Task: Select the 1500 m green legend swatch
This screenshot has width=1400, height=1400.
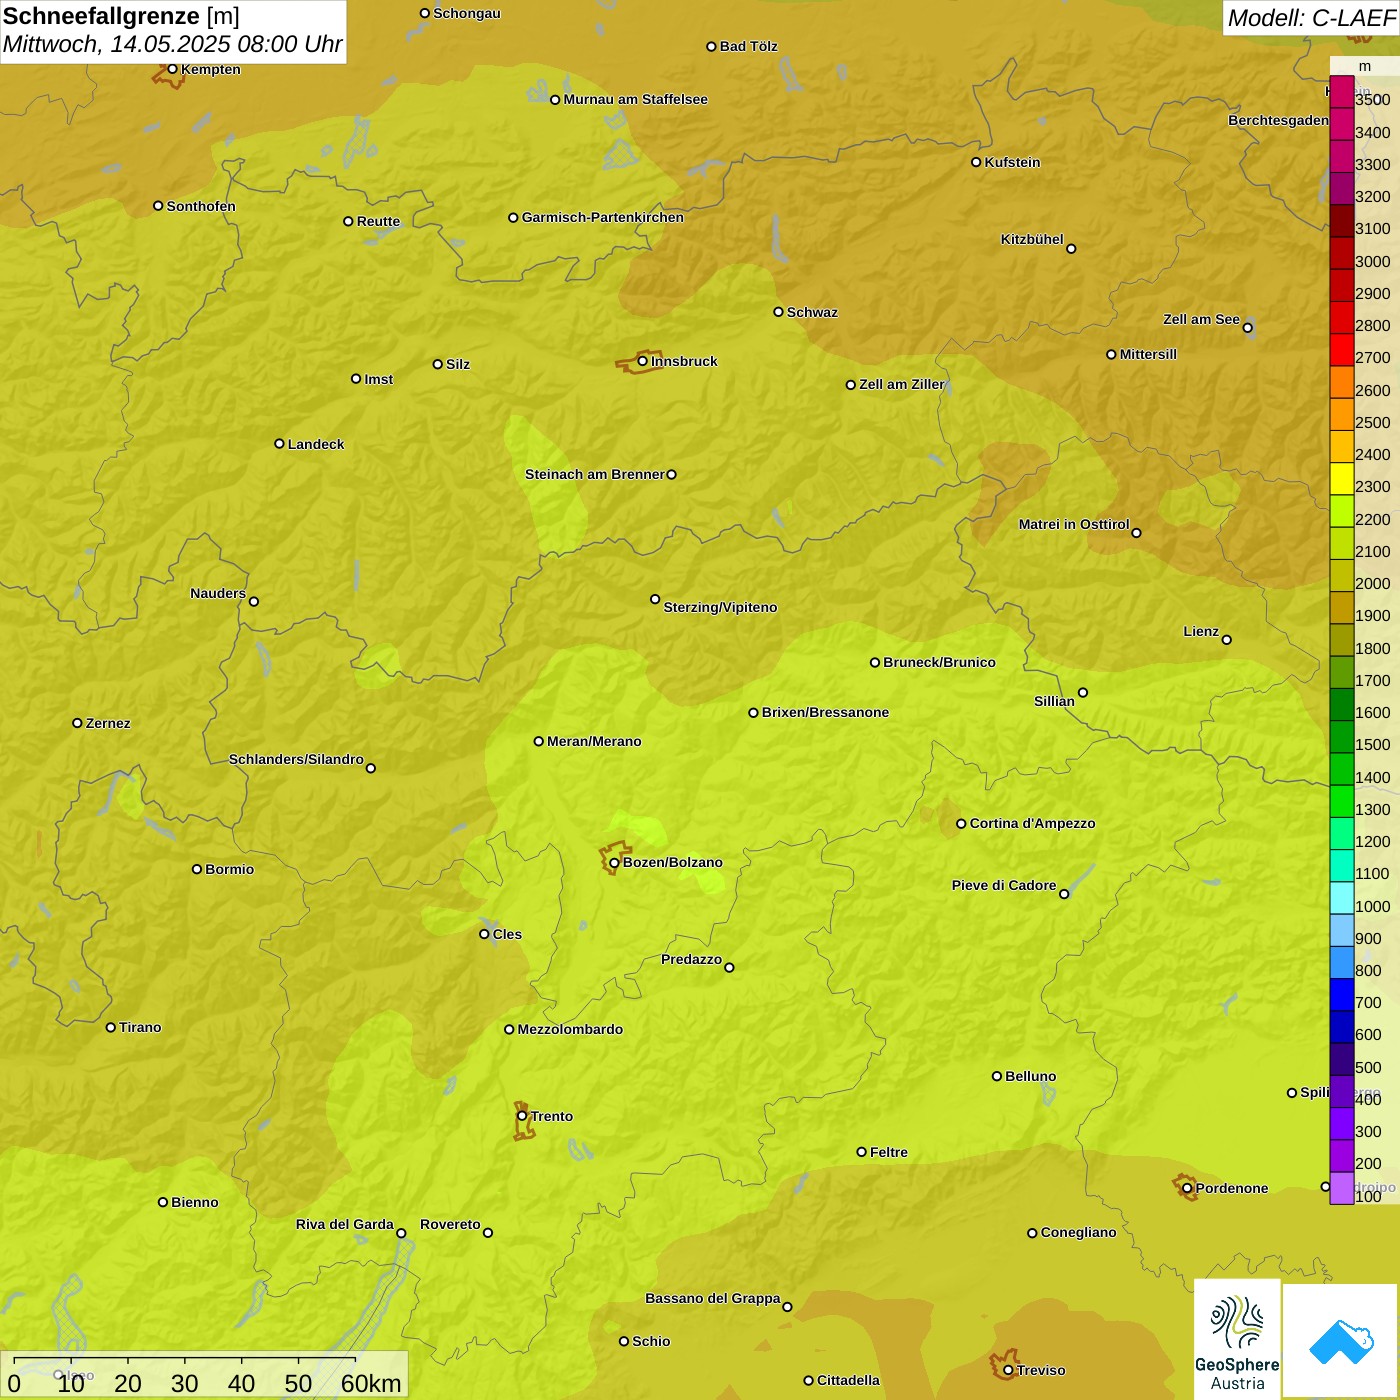Action: [x=1342, y=737]
